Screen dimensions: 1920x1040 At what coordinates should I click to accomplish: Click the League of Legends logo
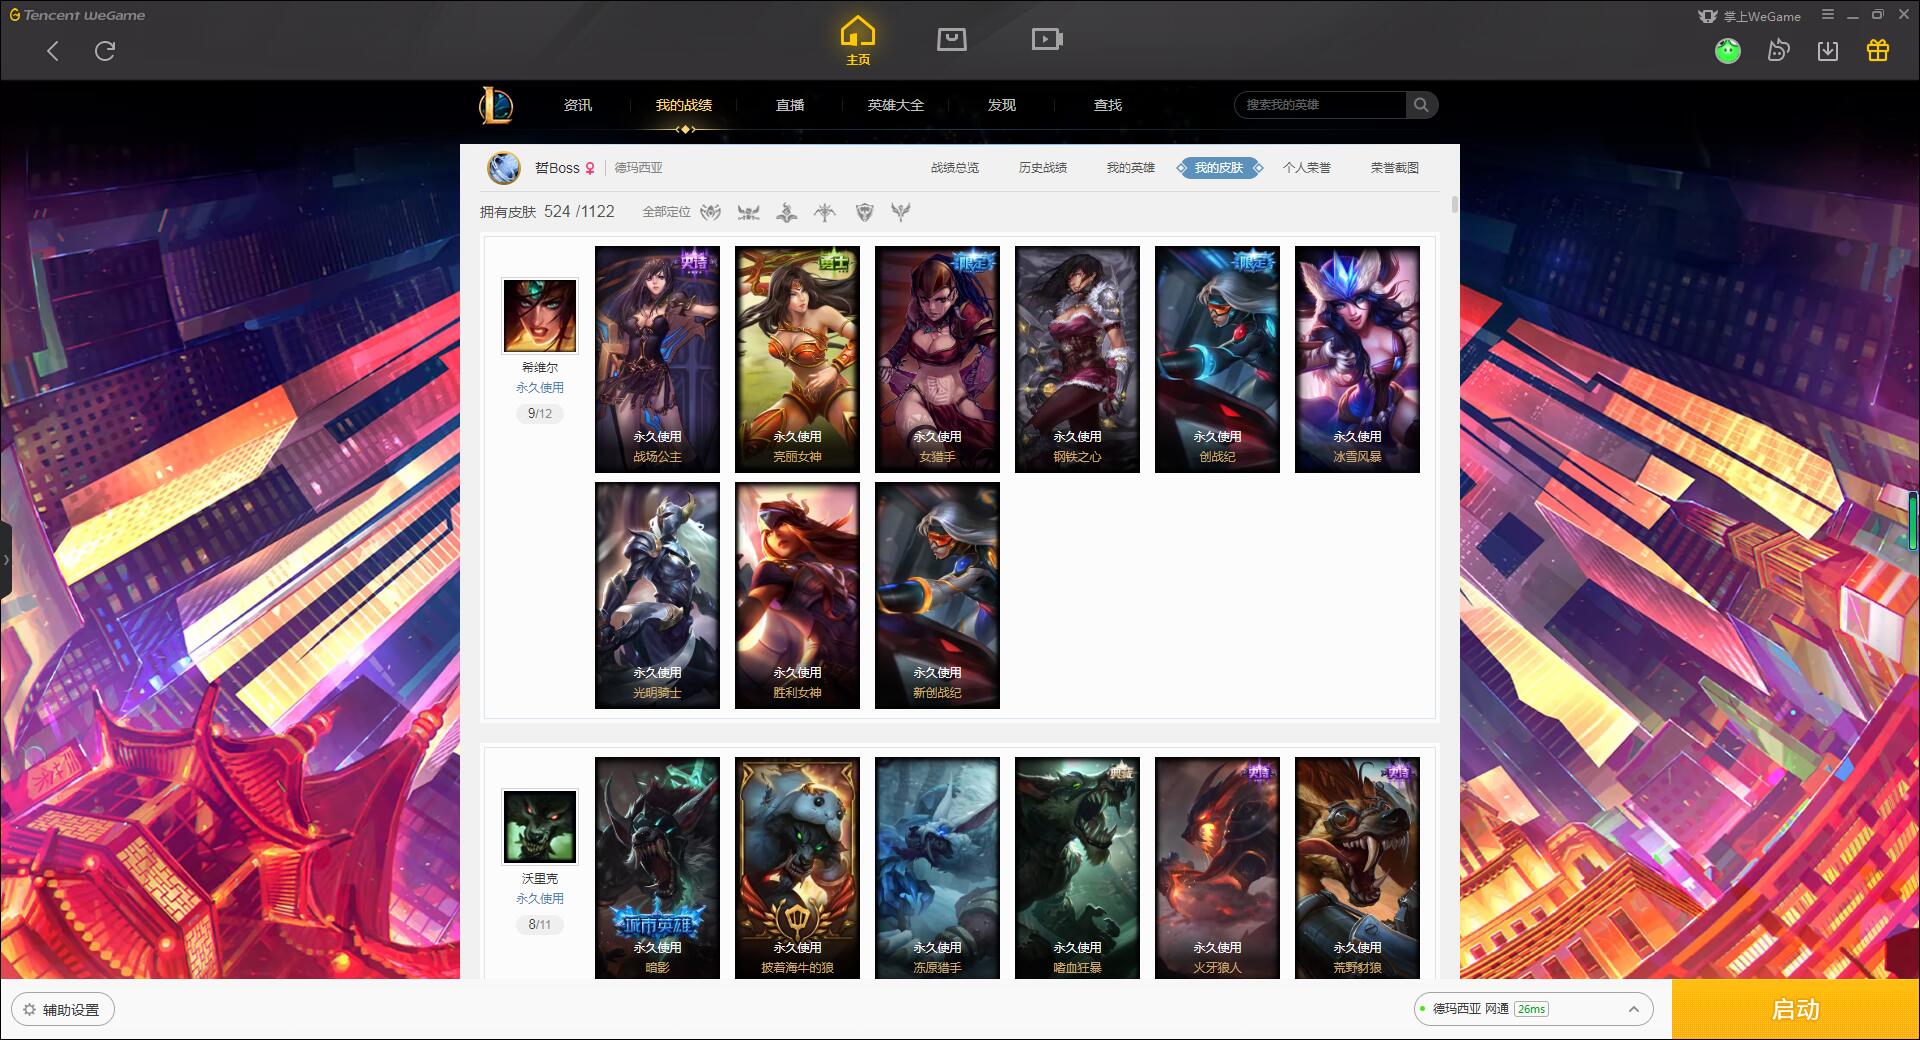(496, 105)
